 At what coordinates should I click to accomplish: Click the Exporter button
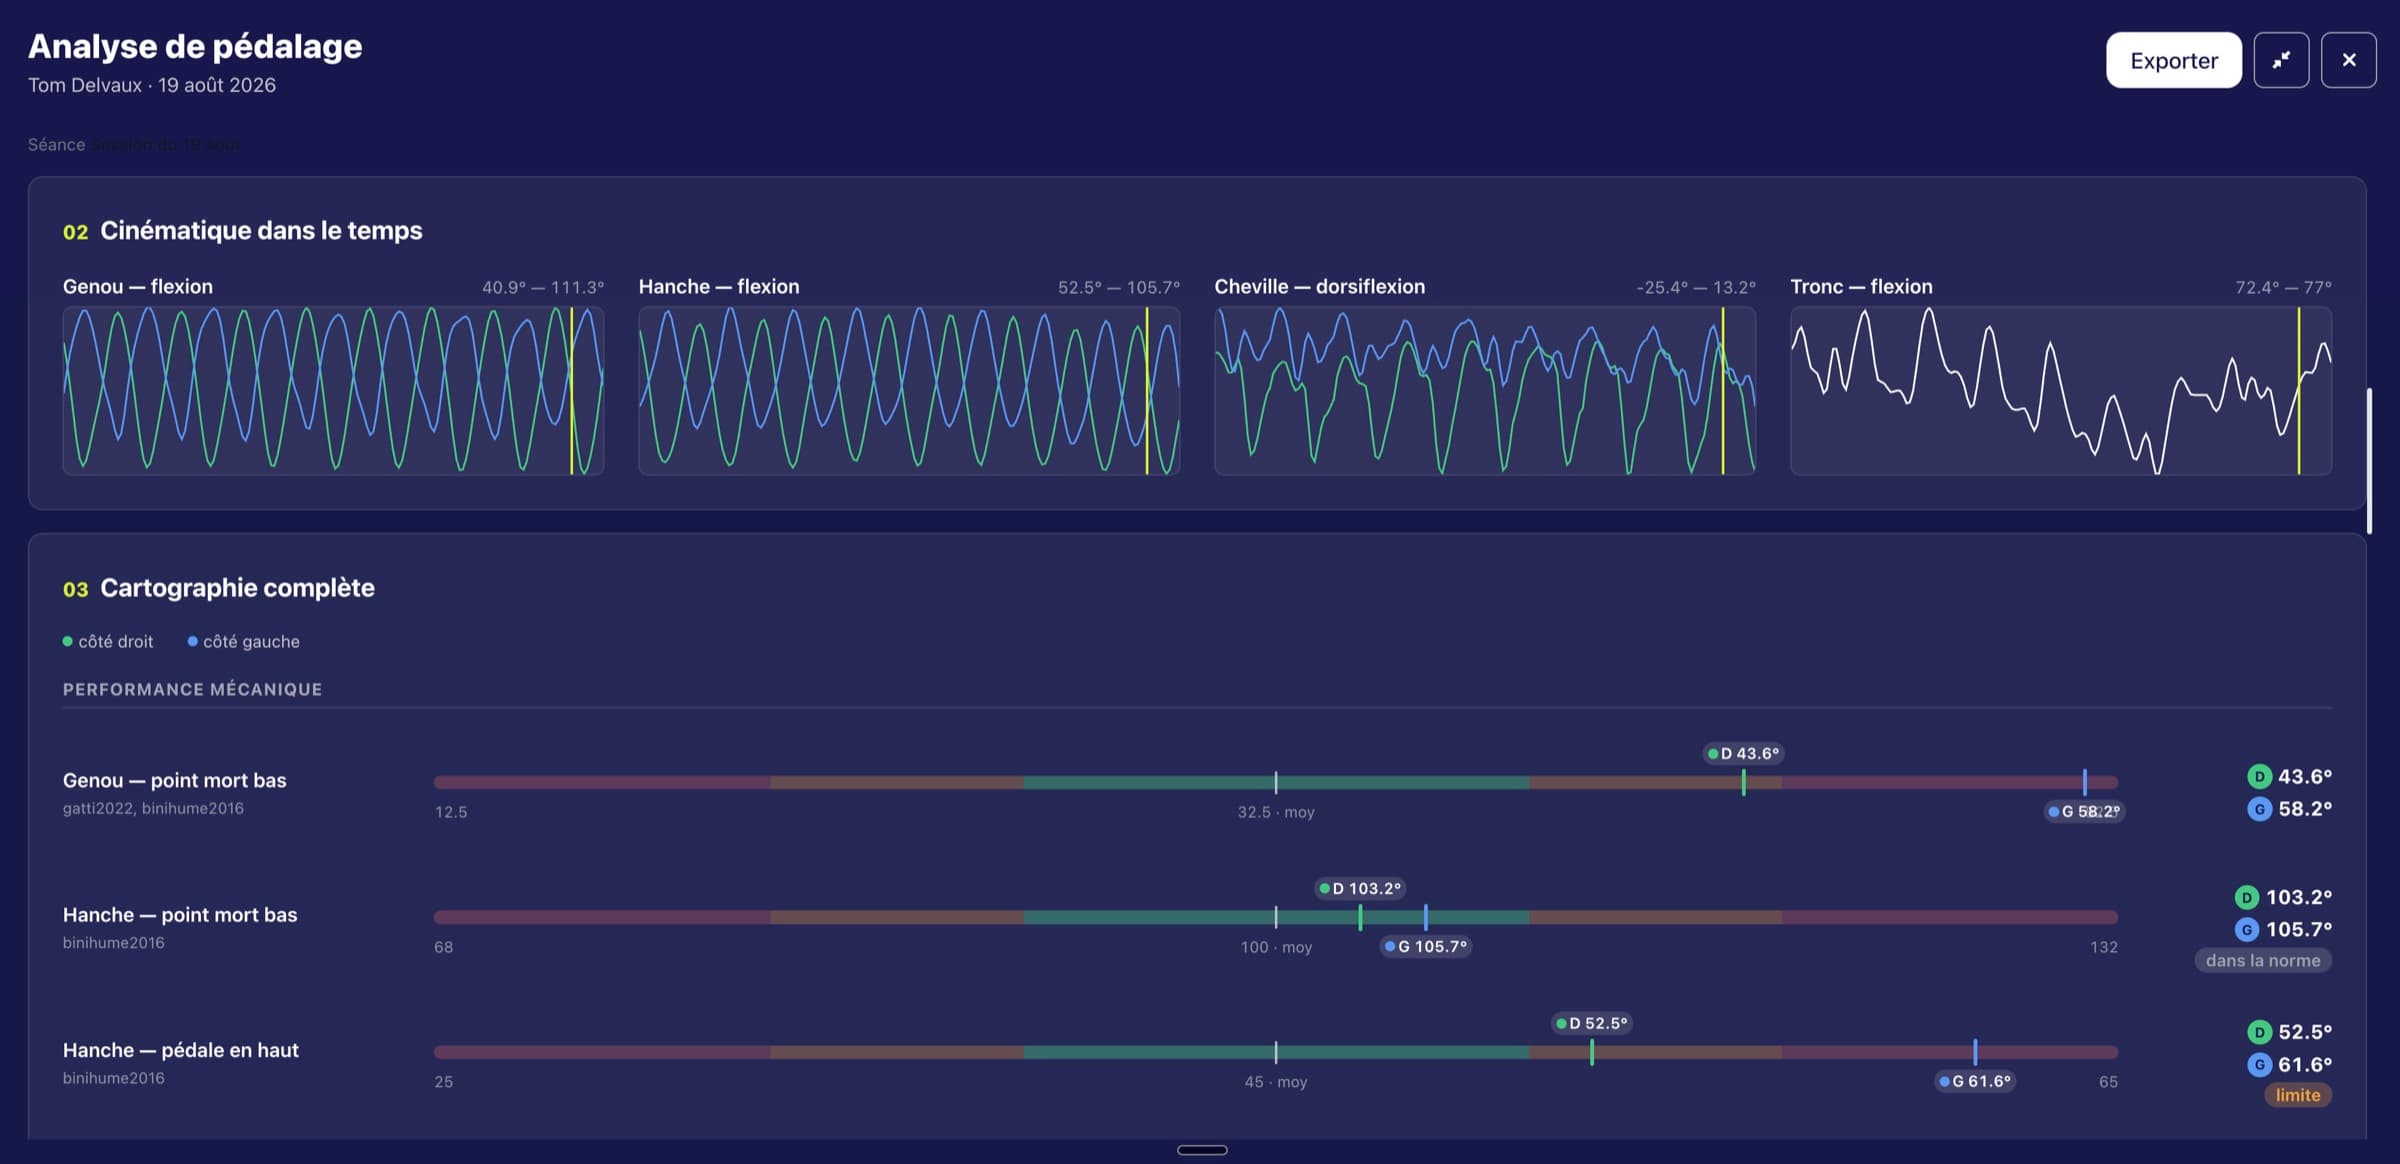click(2173, 60)
